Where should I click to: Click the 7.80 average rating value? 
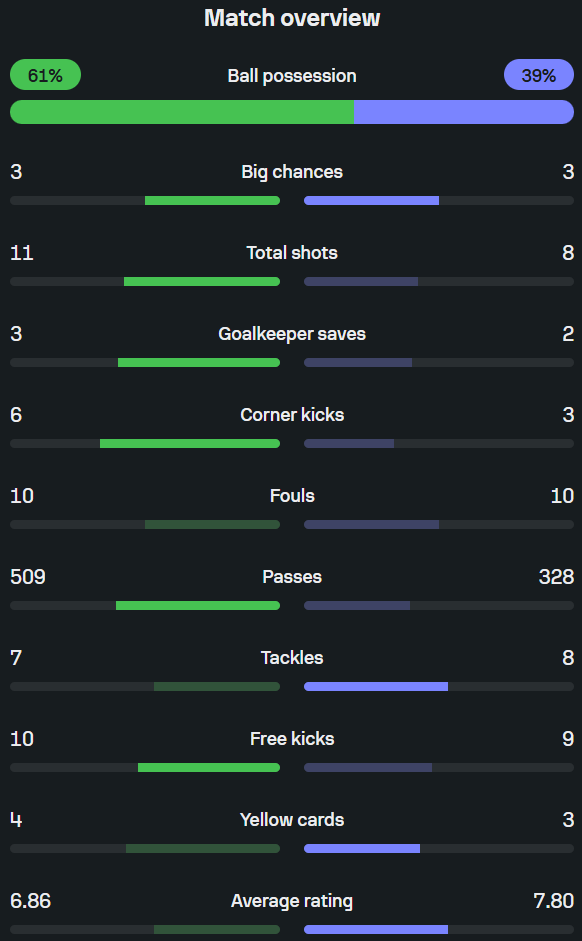[554, 901]
